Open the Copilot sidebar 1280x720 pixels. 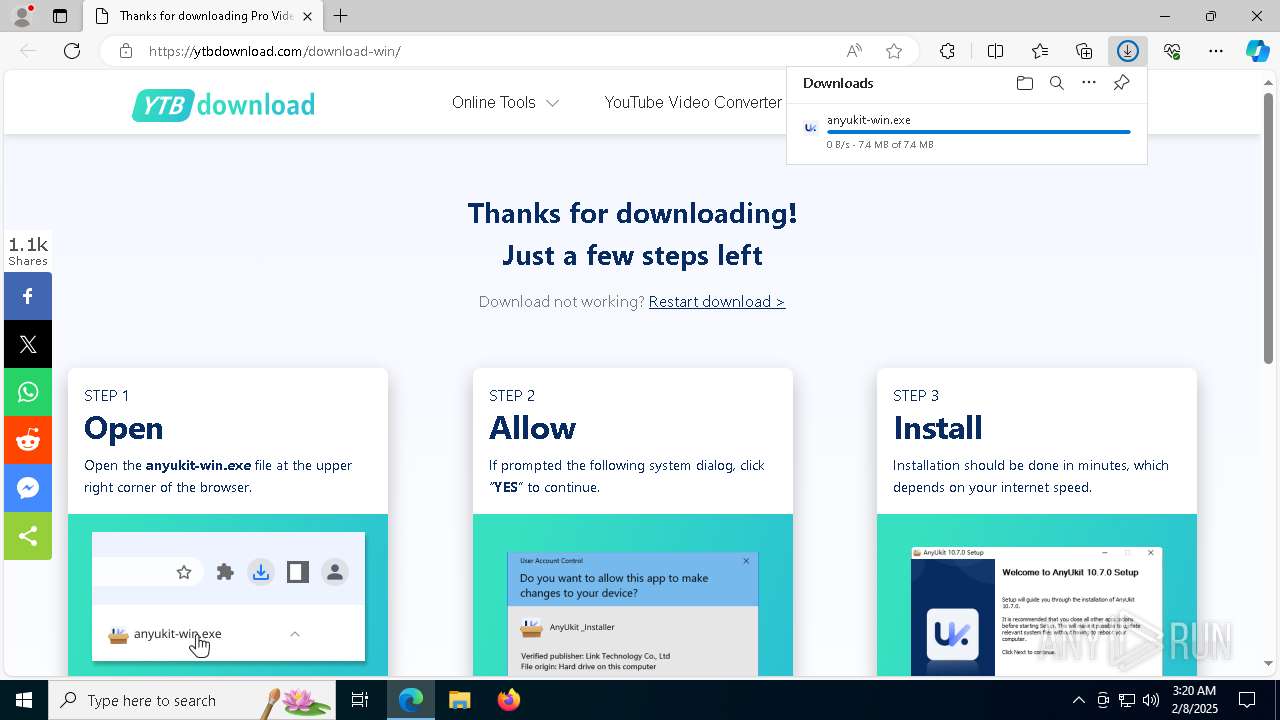(1258, 51)
